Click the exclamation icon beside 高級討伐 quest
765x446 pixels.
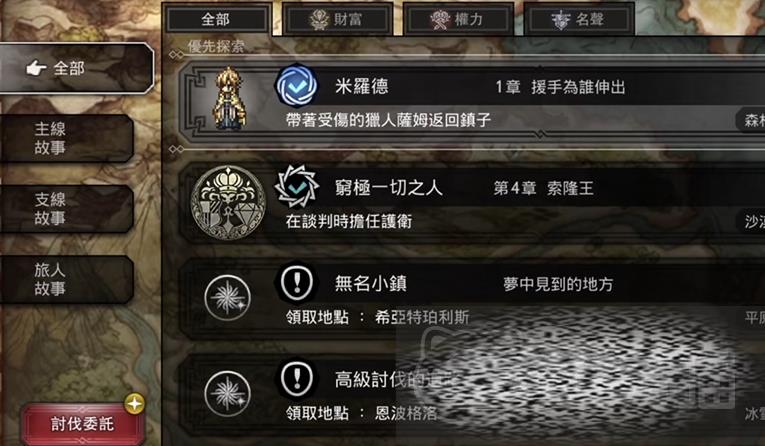(x=297, y=379)
